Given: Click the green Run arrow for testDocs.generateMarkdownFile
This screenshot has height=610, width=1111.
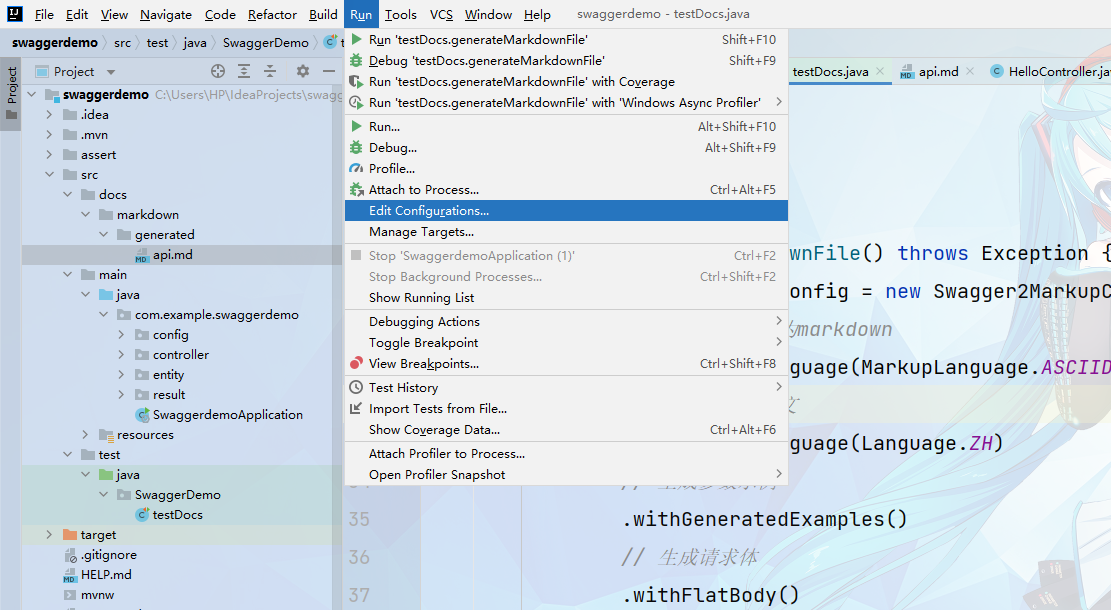Looking at the screenshot, I should click(356, 39).
